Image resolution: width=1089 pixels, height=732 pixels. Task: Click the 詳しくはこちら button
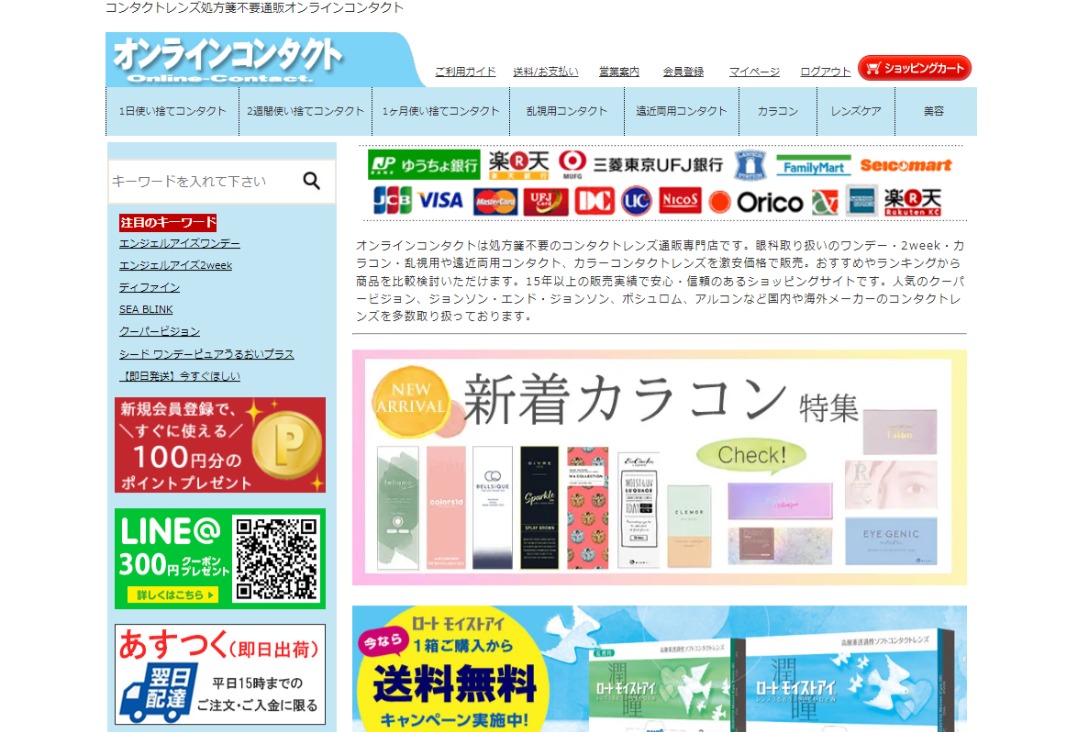point(172,595)
